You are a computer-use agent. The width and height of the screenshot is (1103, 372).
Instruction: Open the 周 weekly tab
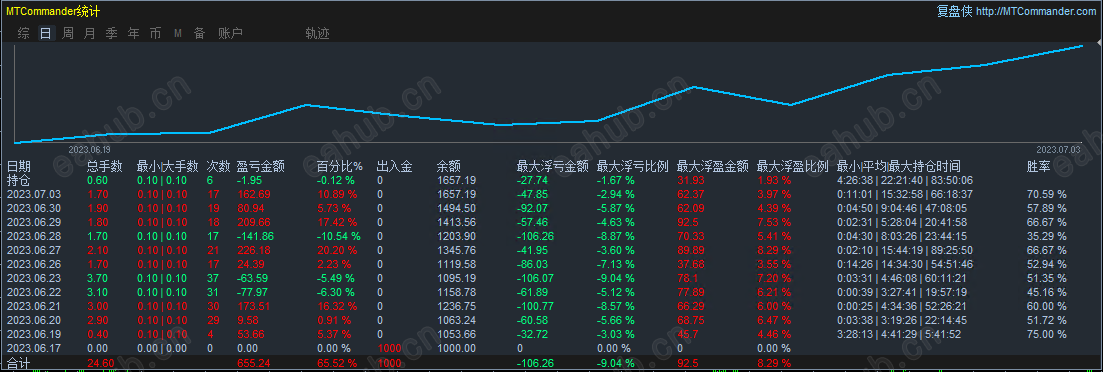(x=68, y=33)
